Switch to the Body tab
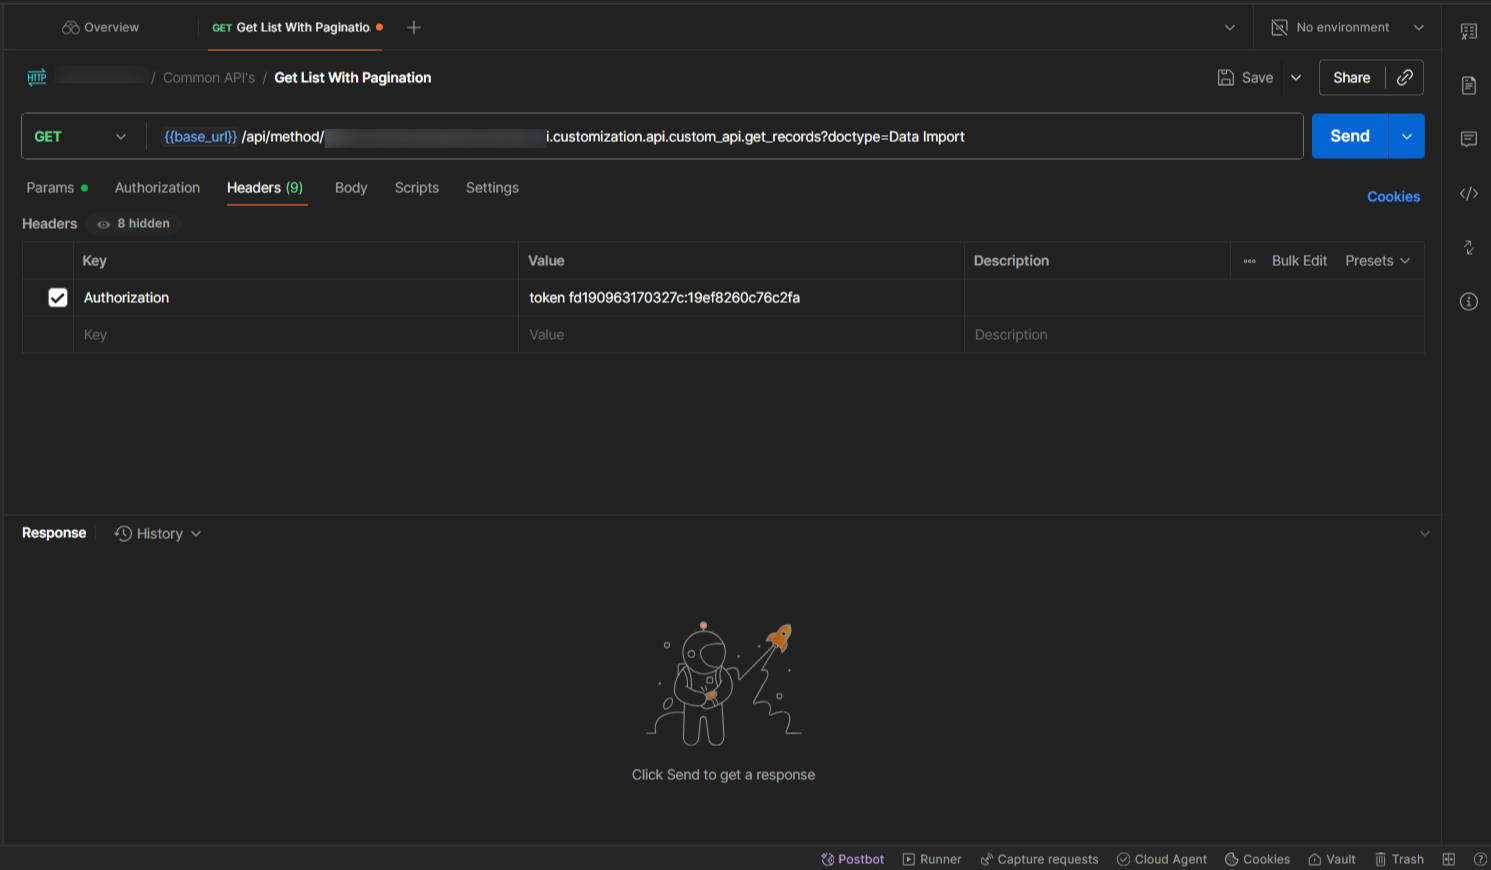This screenshot has height=870, width=1491. coord(351,188)
